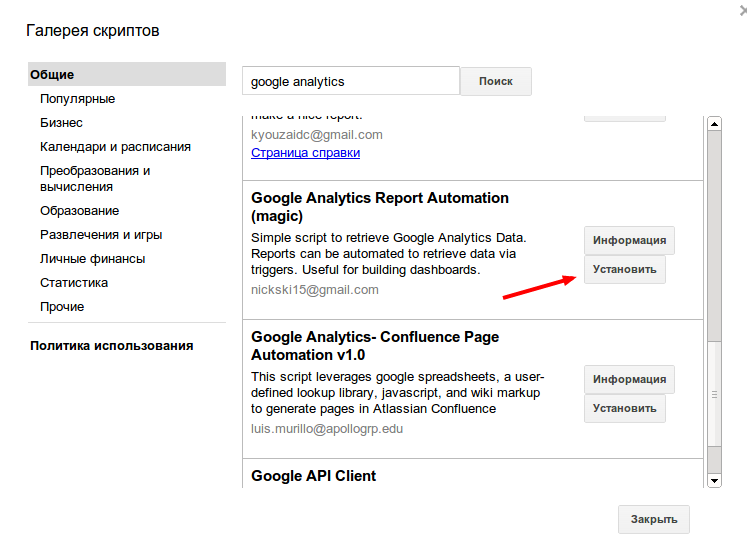This screenshot has width=747, height=540.
Task: Select the Образование category
Action: (x=79, y=210)
